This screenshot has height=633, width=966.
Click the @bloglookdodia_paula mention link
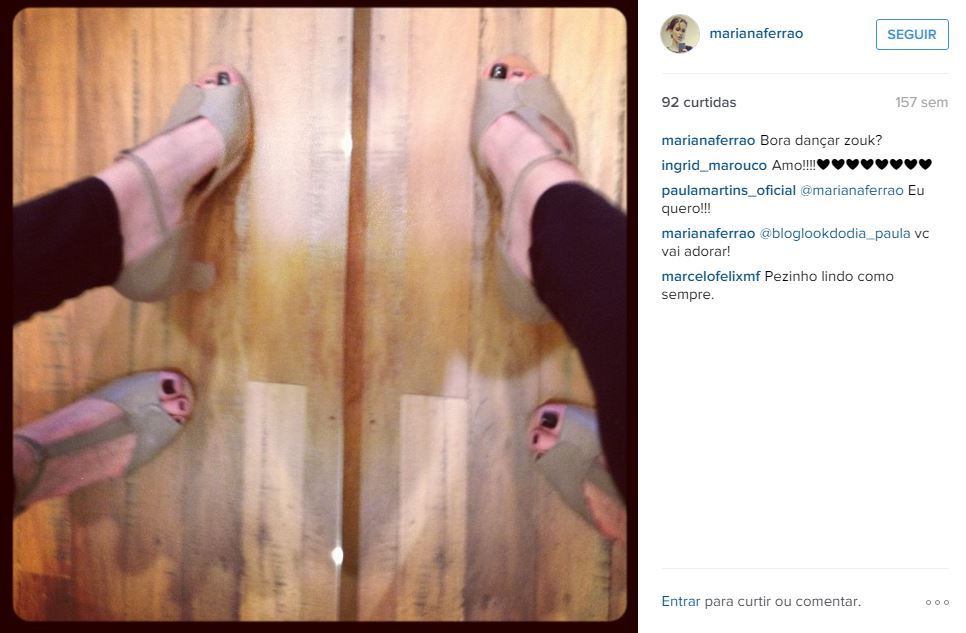835,234
